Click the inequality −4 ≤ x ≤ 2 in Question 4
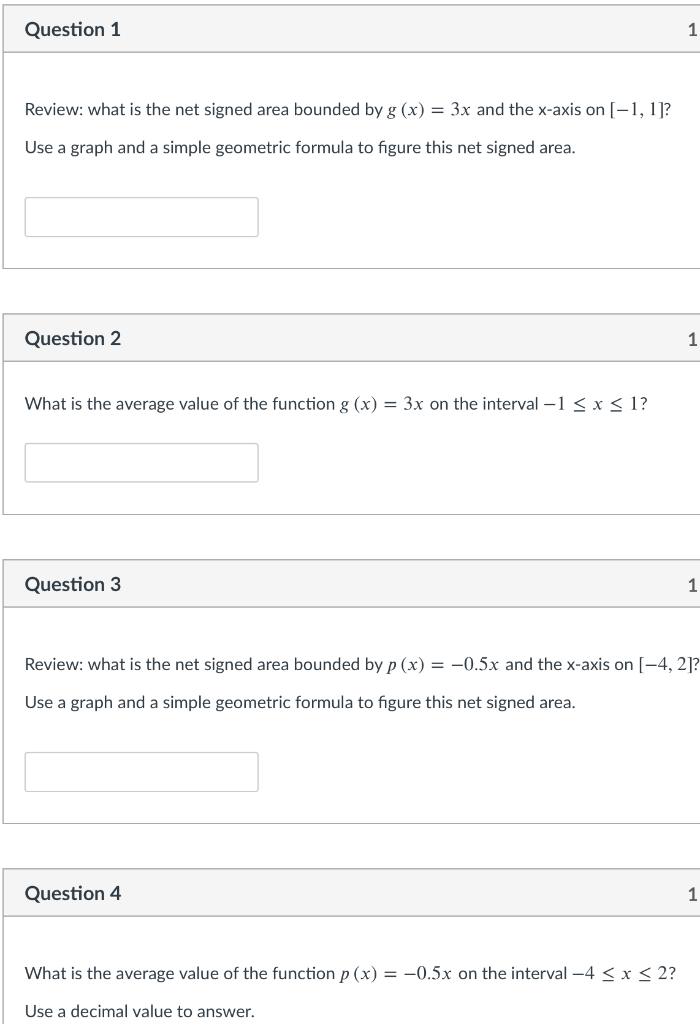This screenshot has width=700, height=1024. [x=620, y=974]
